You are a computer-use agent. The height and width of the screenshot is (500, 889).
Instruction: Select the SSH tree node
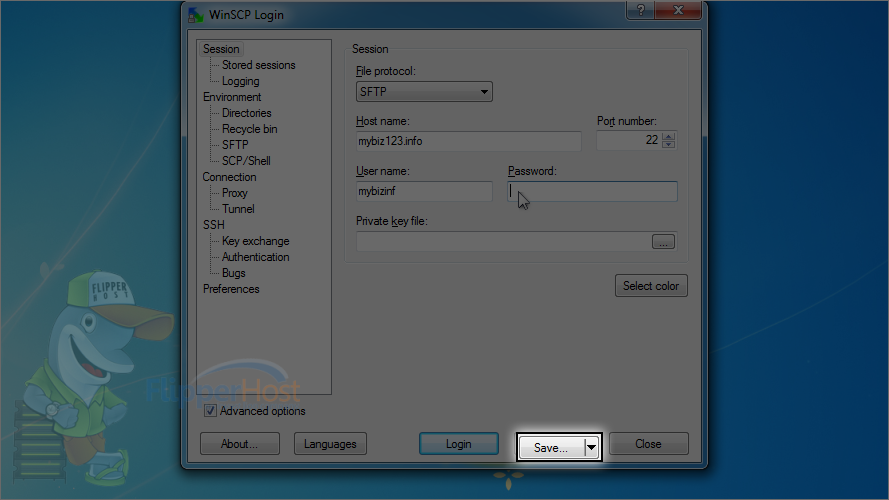[x=214, y=225]
